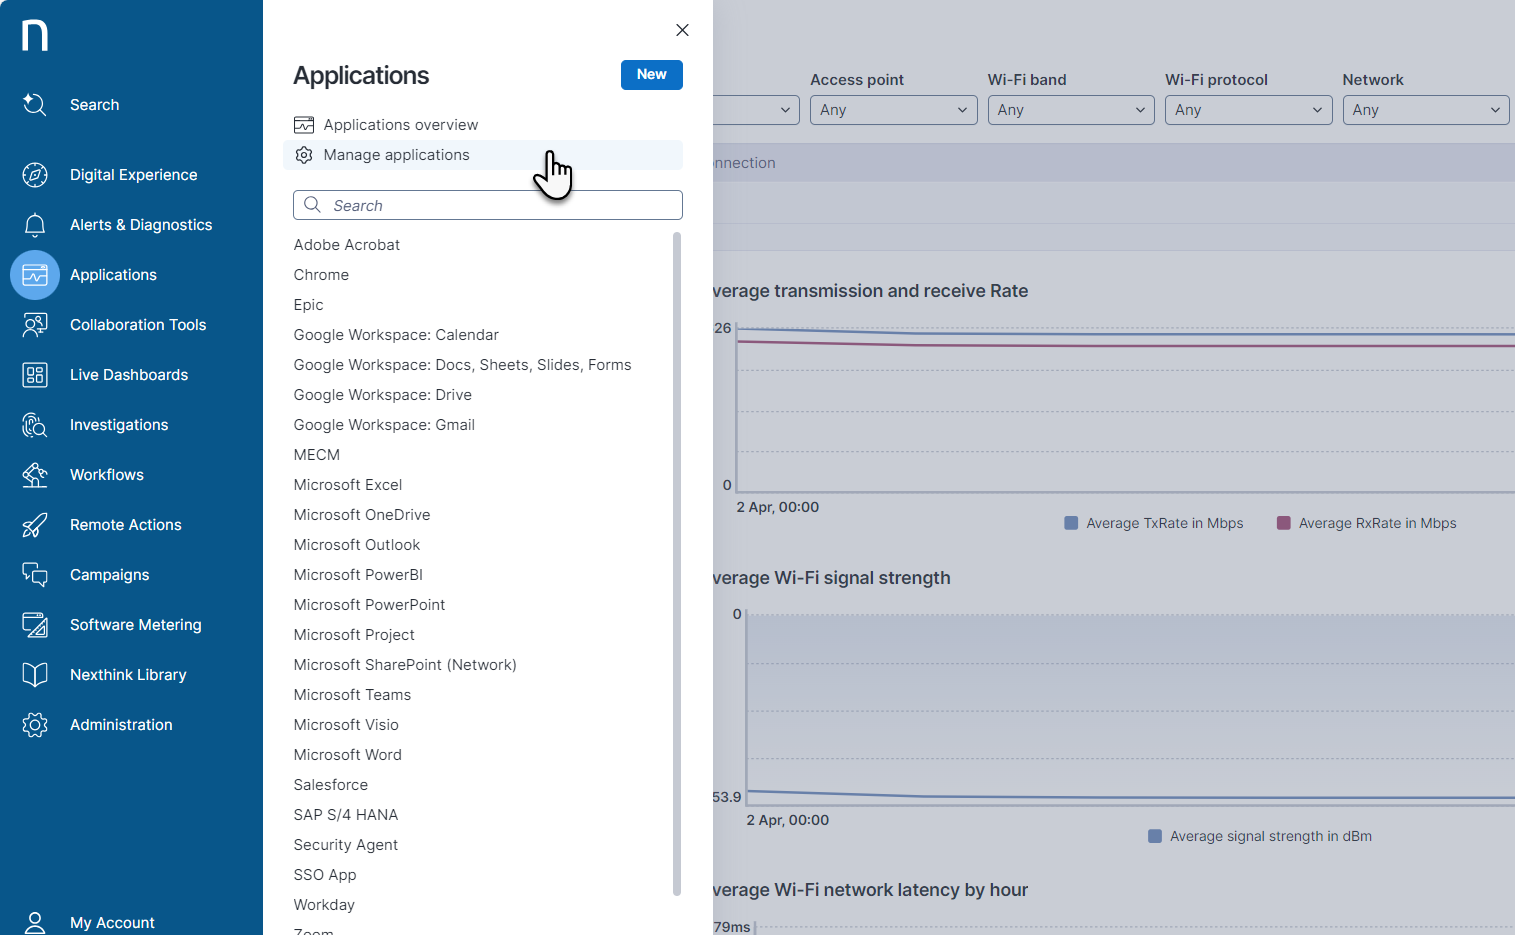Toggle the Average signal strength legend swatch
The height and width of the screenshot is (935, 1515).
[1155, 836]
